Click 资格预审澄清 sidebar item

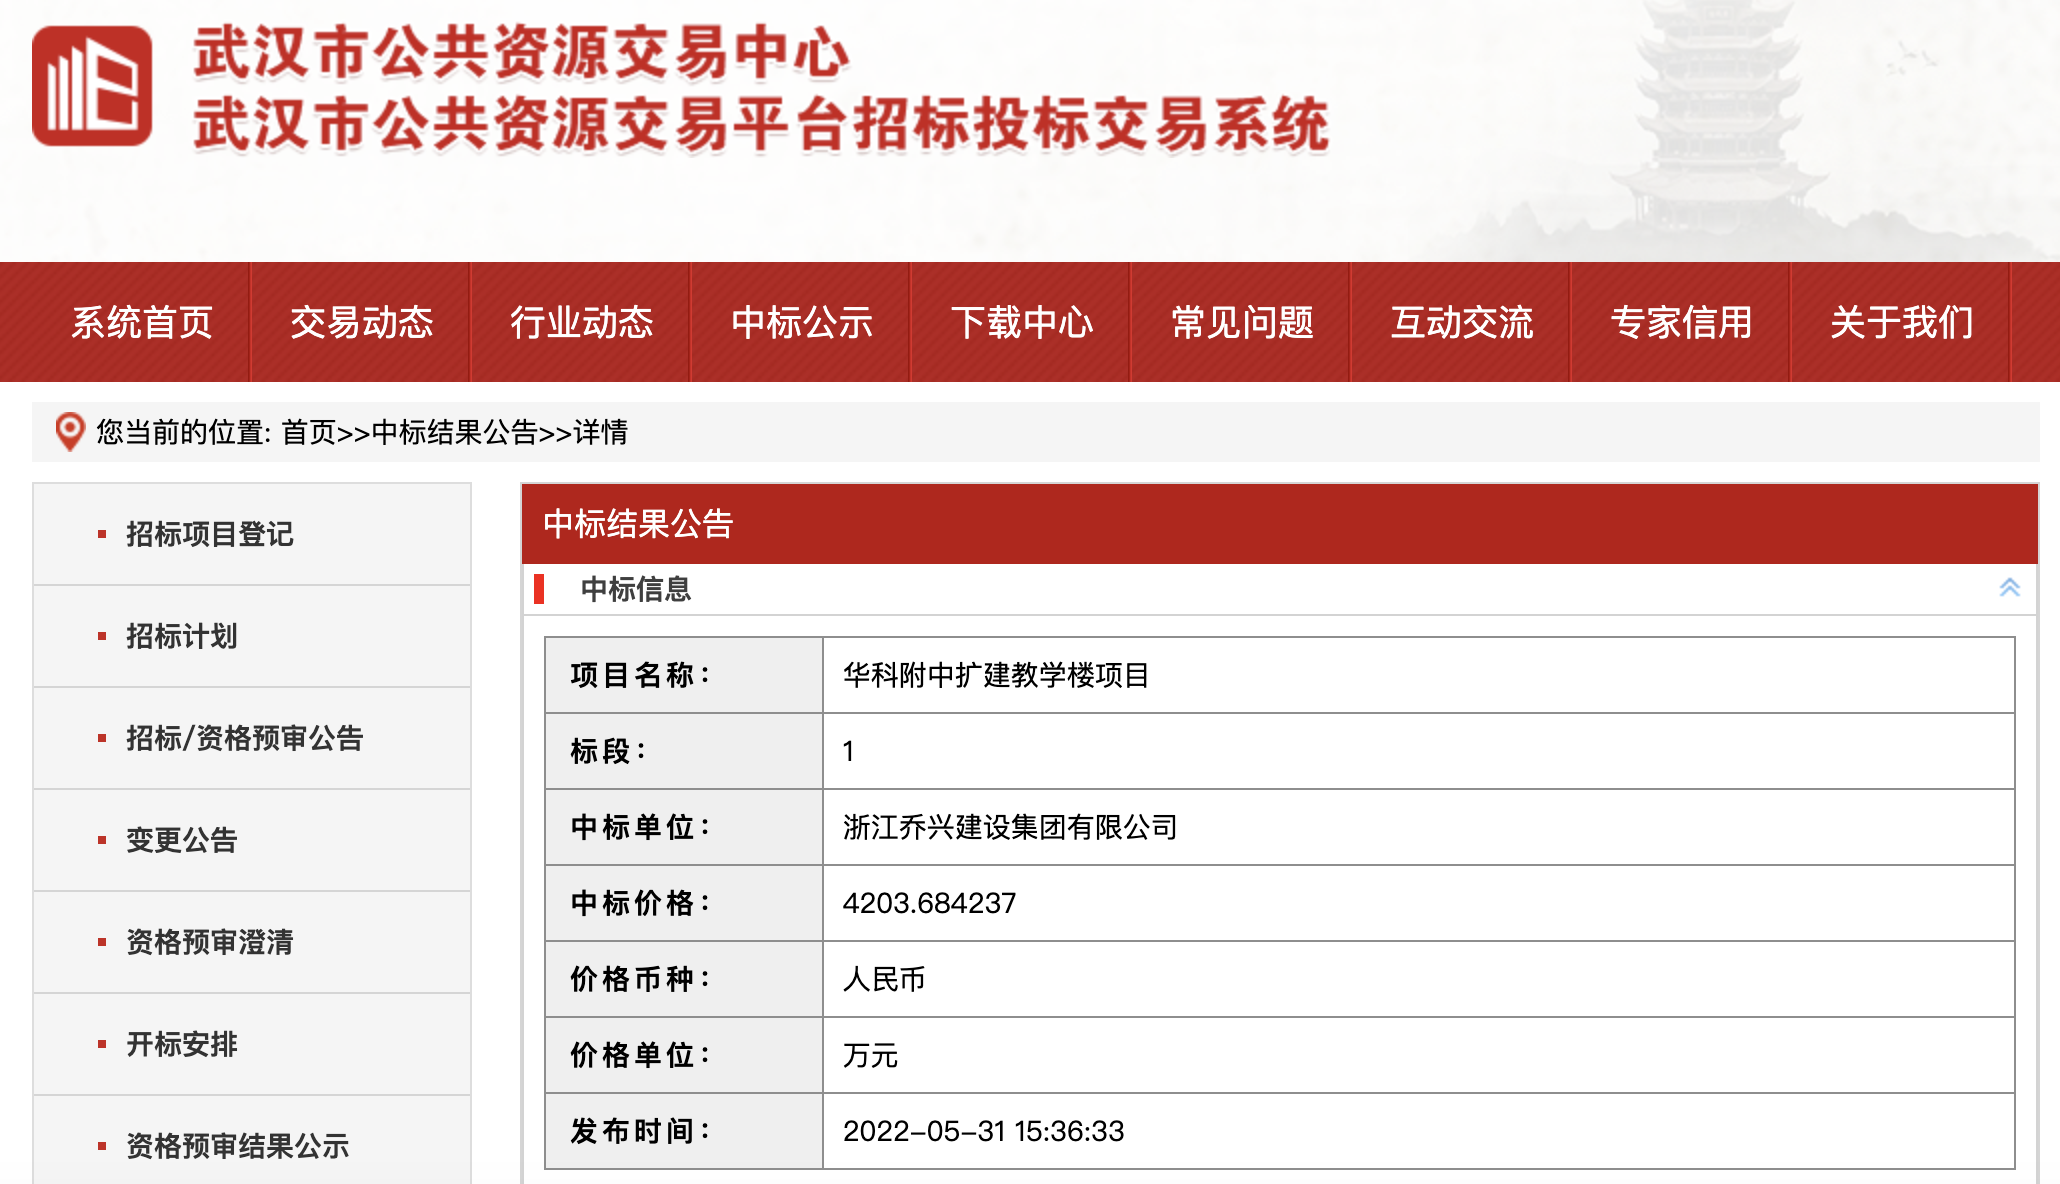tap(209, 942)
